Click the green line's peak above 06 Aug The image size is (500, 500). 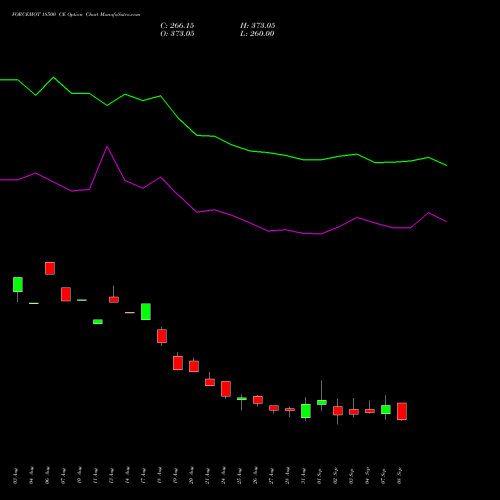pyautogui.click(x=54, y=78)
